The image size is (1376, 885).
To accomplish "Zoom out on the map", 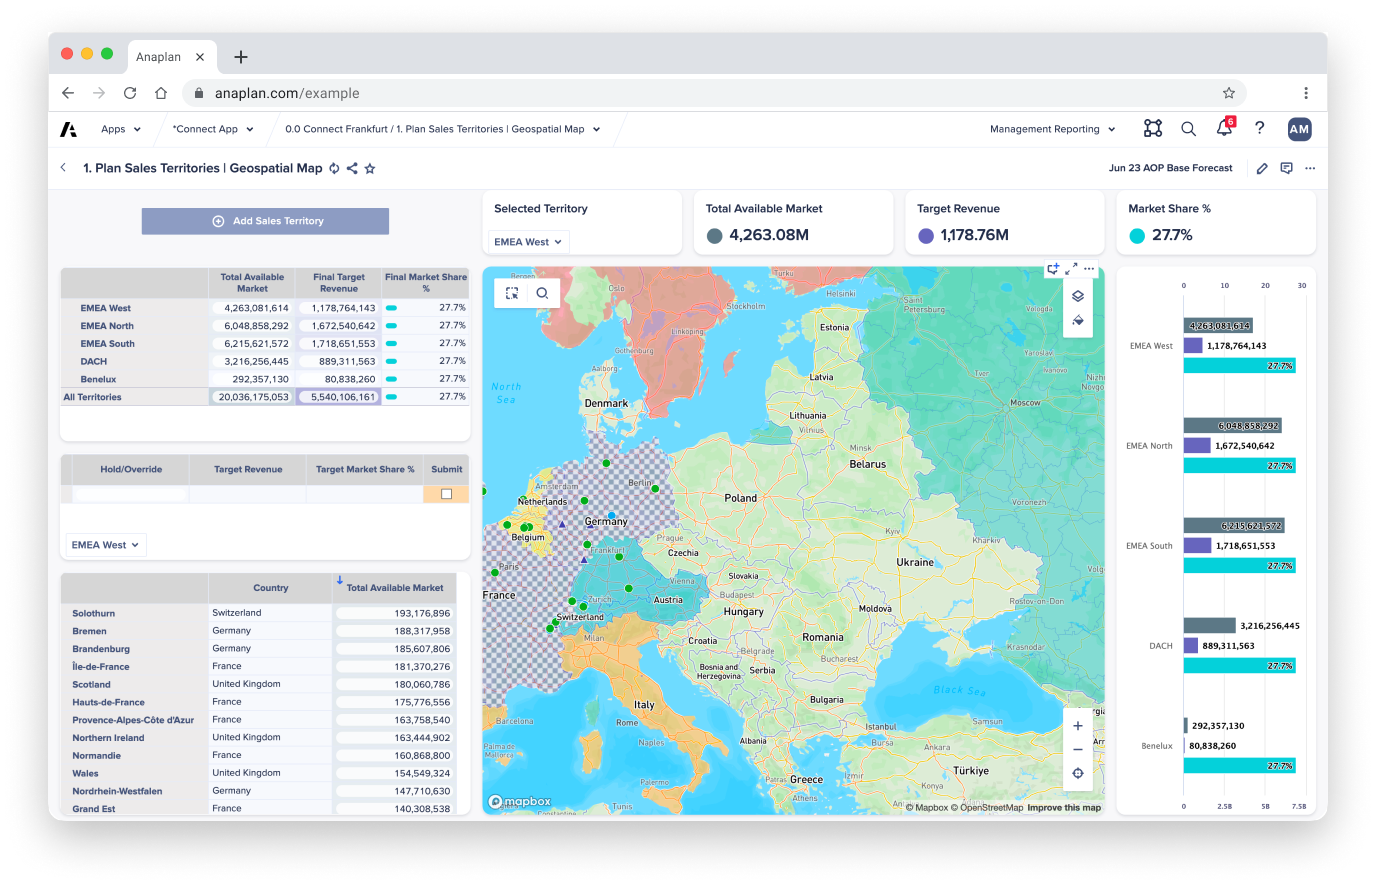I will click(1078, 749).
